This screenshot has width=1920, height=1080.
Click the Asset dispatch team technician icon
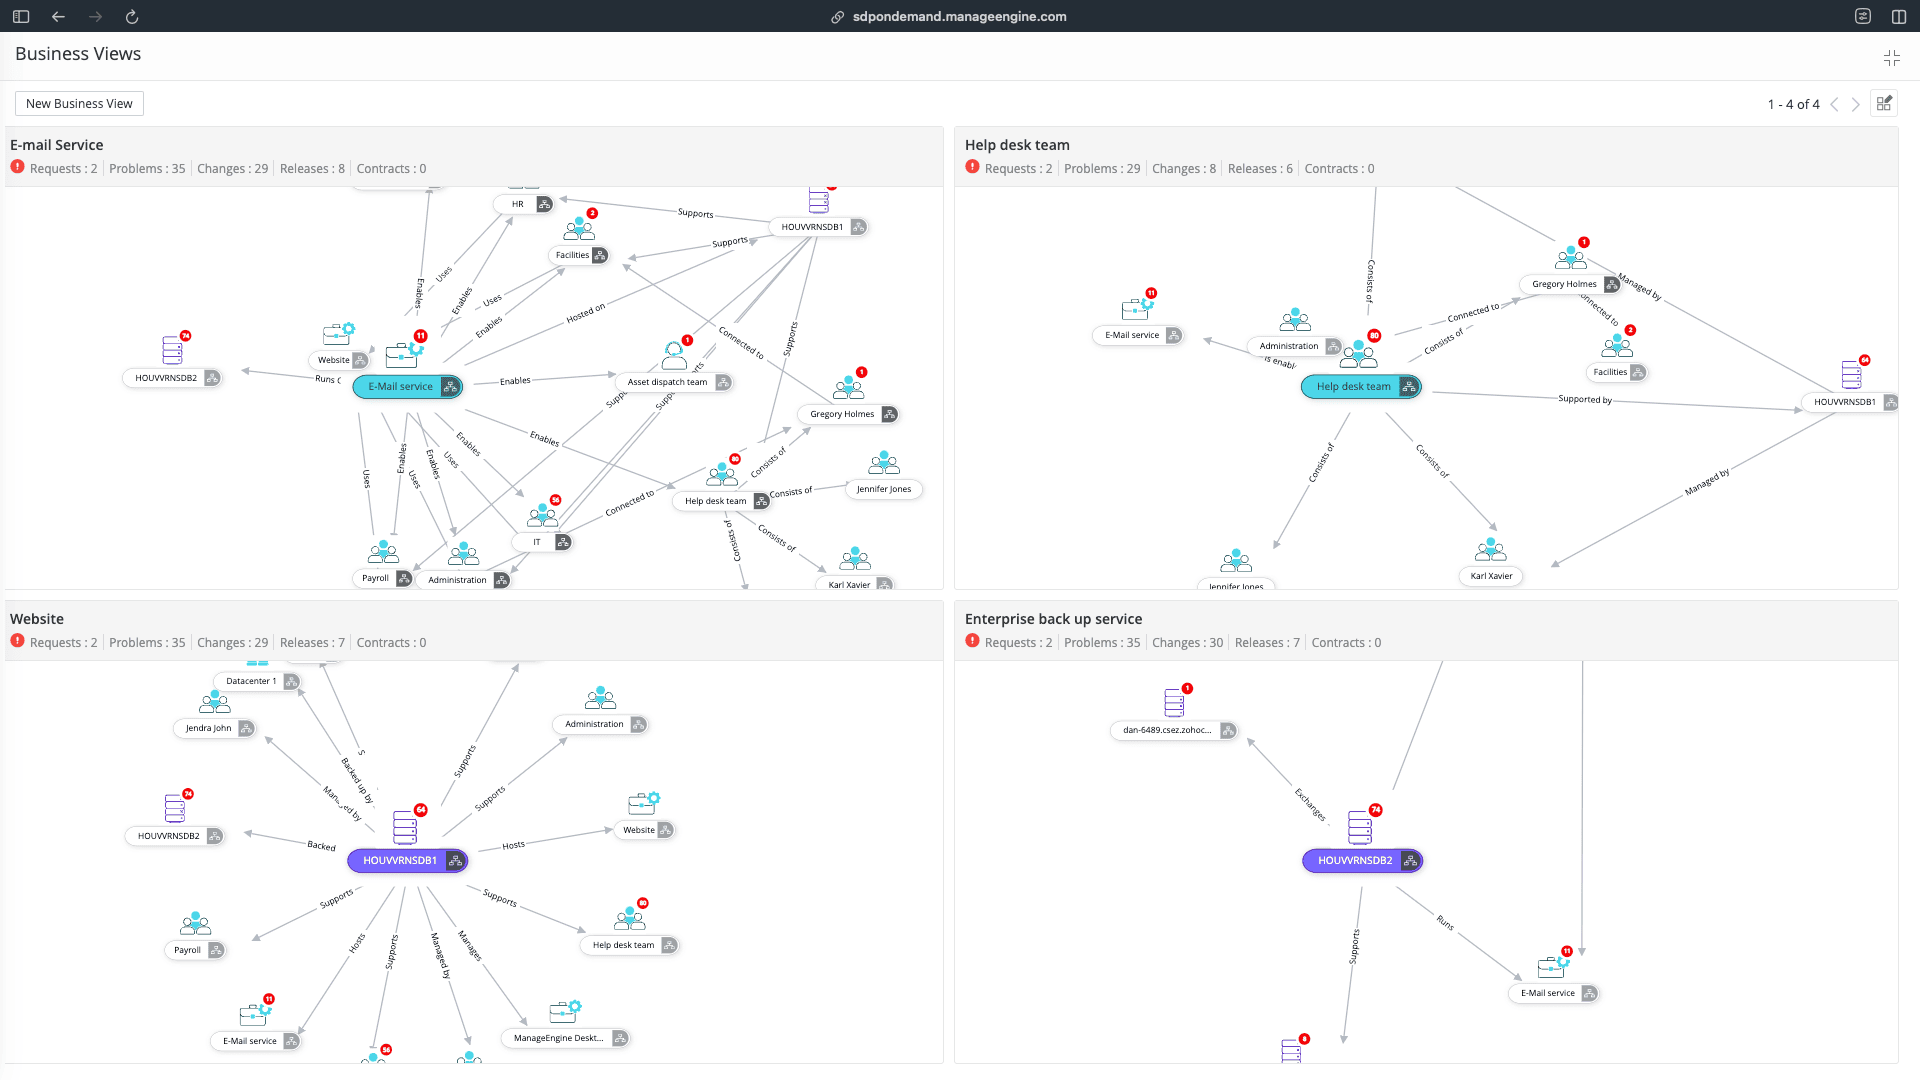[675, 355]
